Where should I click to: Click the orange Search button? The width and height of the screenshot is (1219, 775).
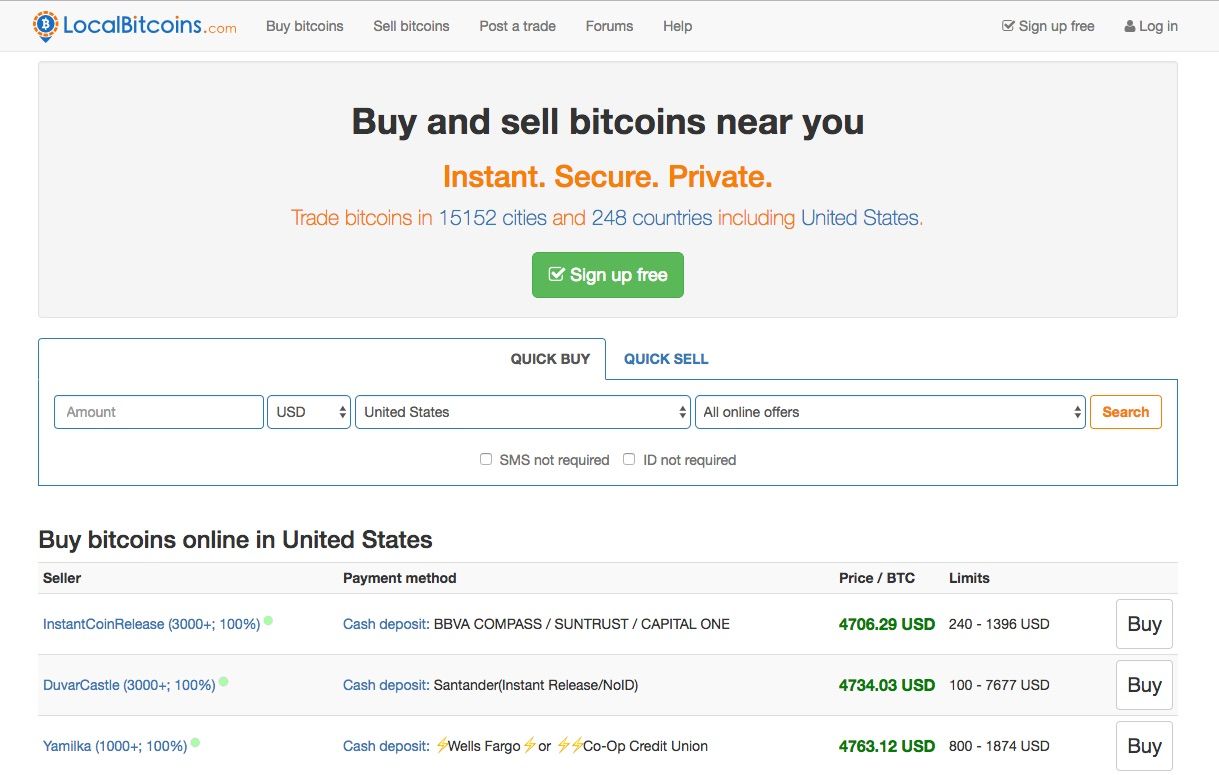1125,412
